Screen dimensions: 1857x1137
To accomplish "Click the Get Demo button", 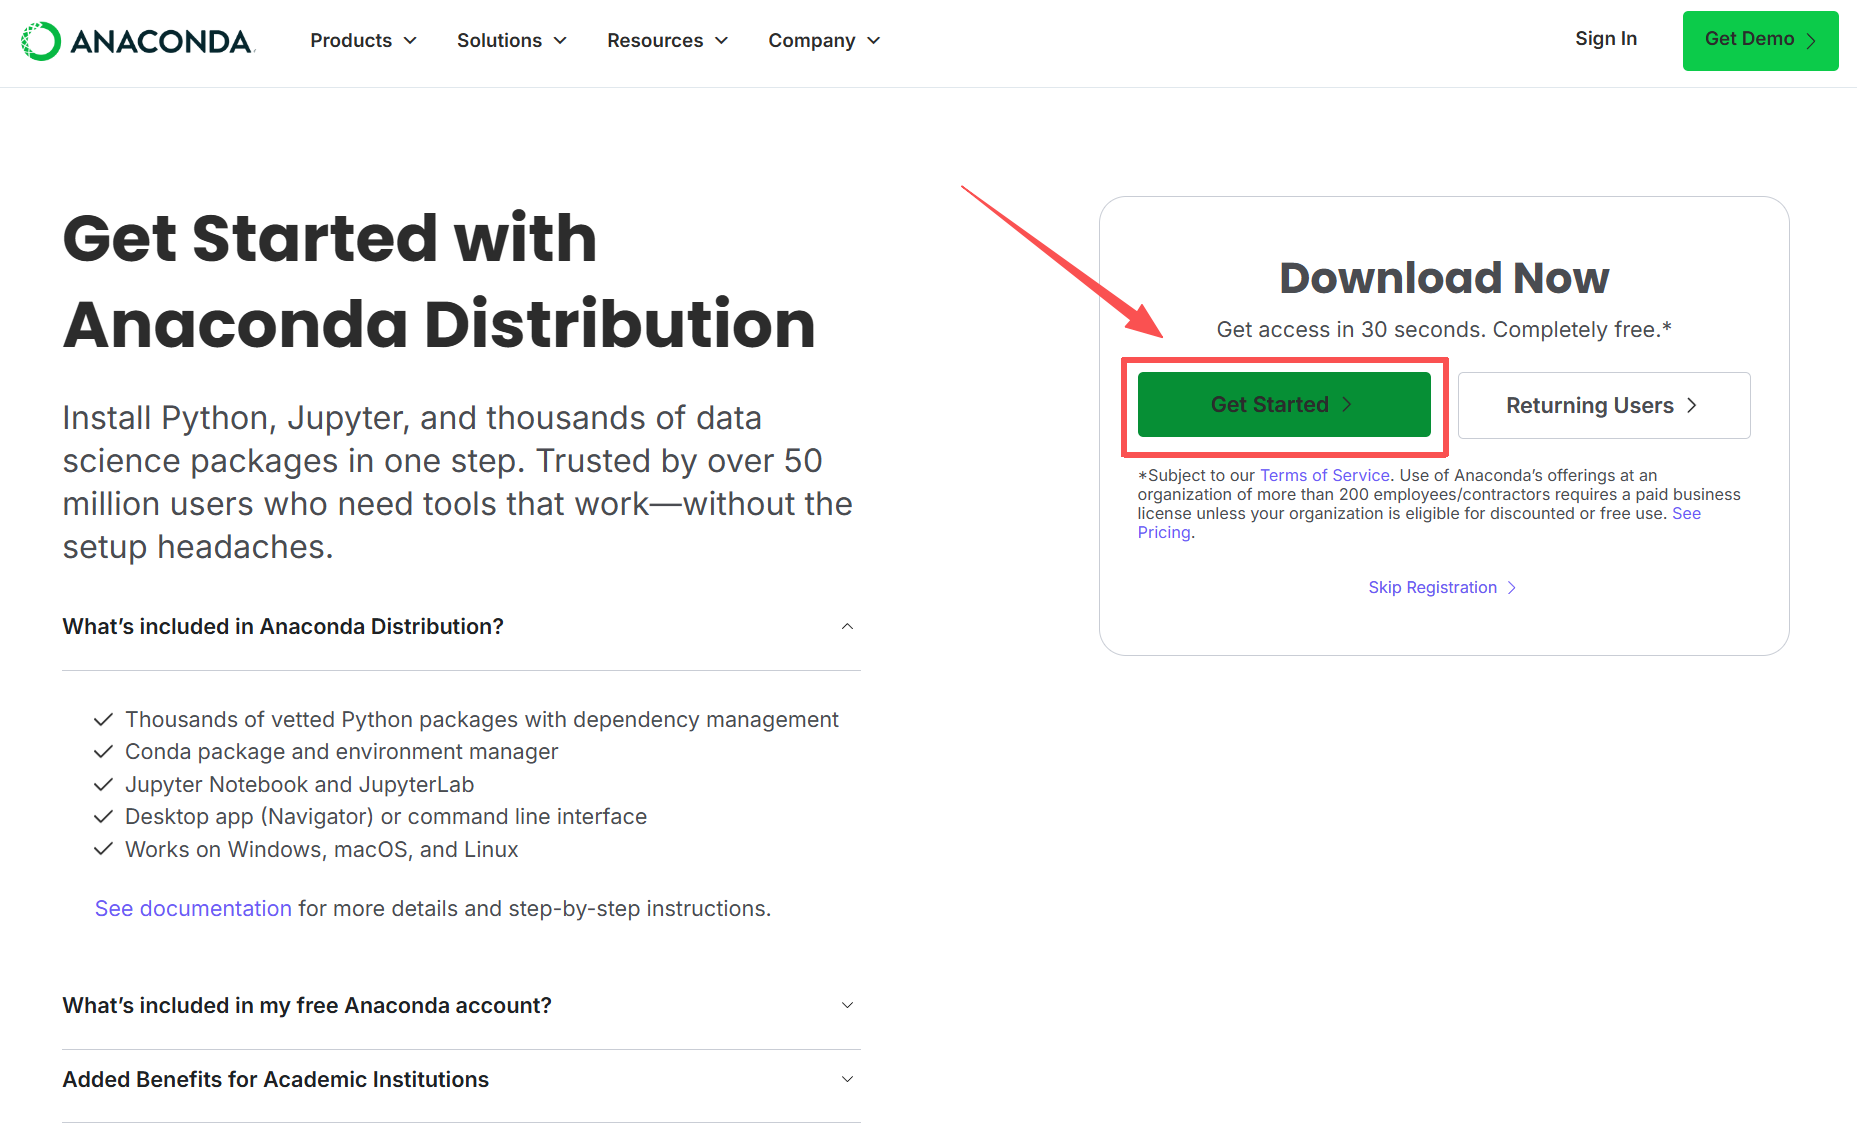I will [x=1760, y=41].
